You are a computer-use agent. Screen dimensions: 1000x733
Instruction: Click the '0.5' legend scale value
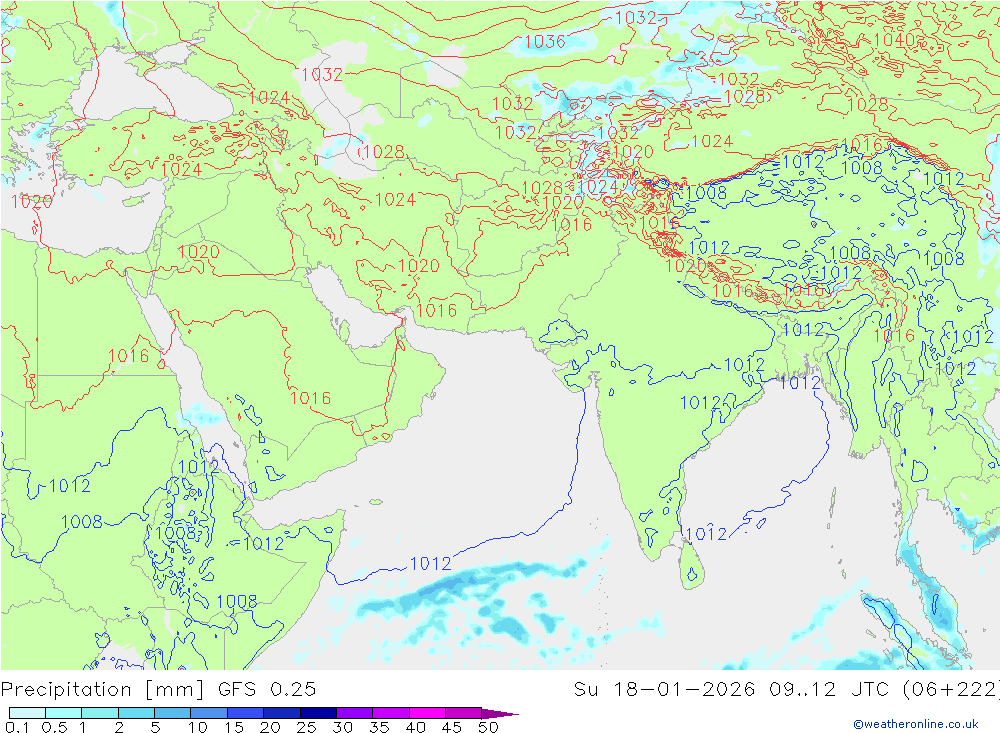[54, 727]
